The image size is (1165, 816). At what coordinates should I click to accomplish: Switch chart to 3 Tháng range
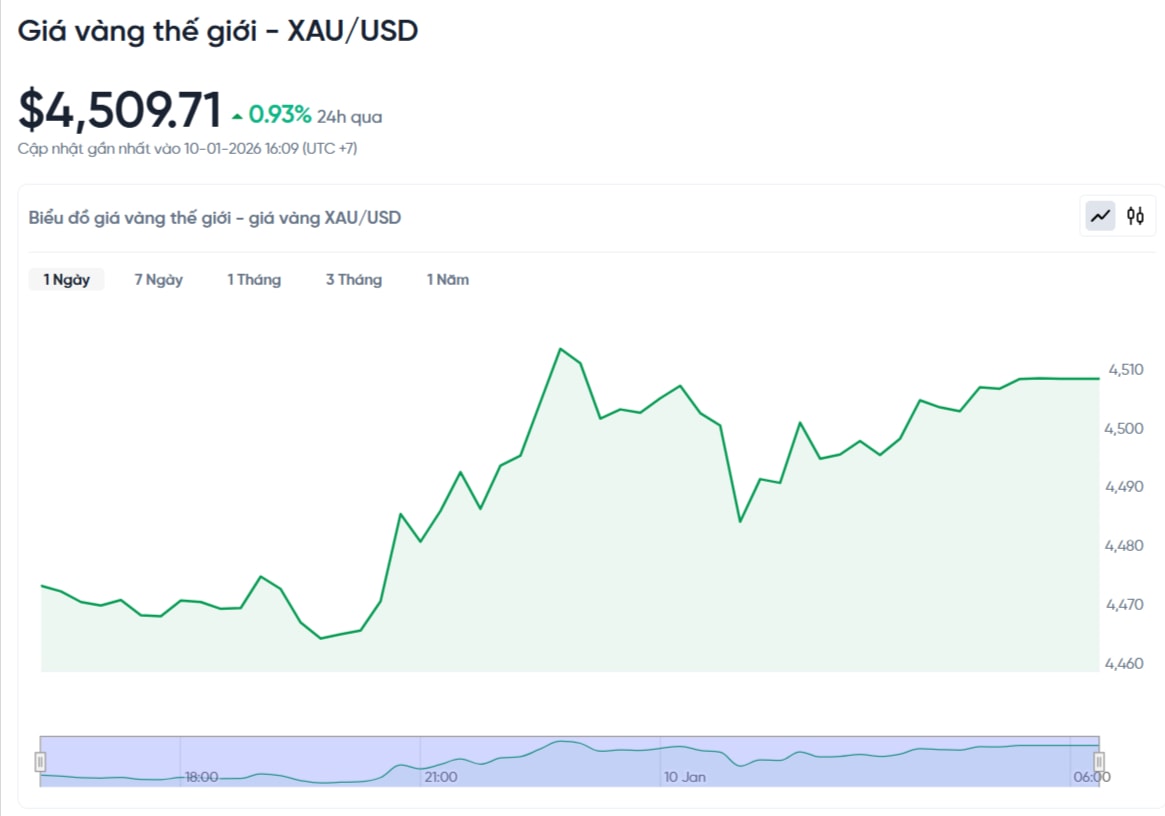(x=354, y=280)
